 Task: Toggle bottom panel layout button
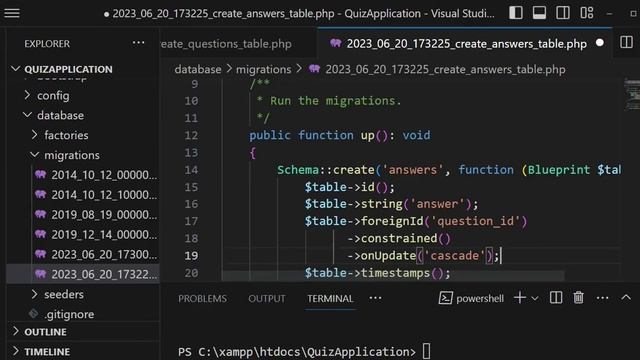539,13
